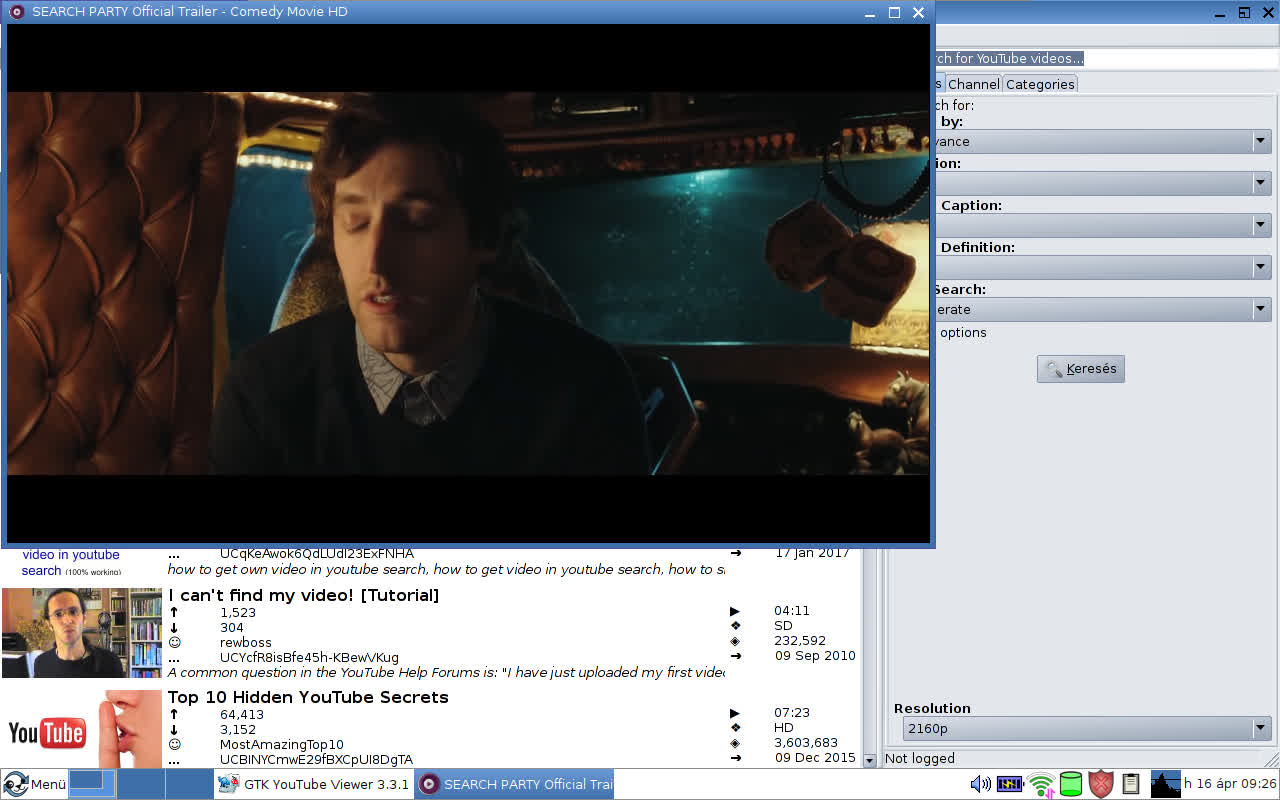Activate GTK YouTube Viewer 3.3.1 taskbar entry
The image size is (1280, 800).
tap(313, 784)
